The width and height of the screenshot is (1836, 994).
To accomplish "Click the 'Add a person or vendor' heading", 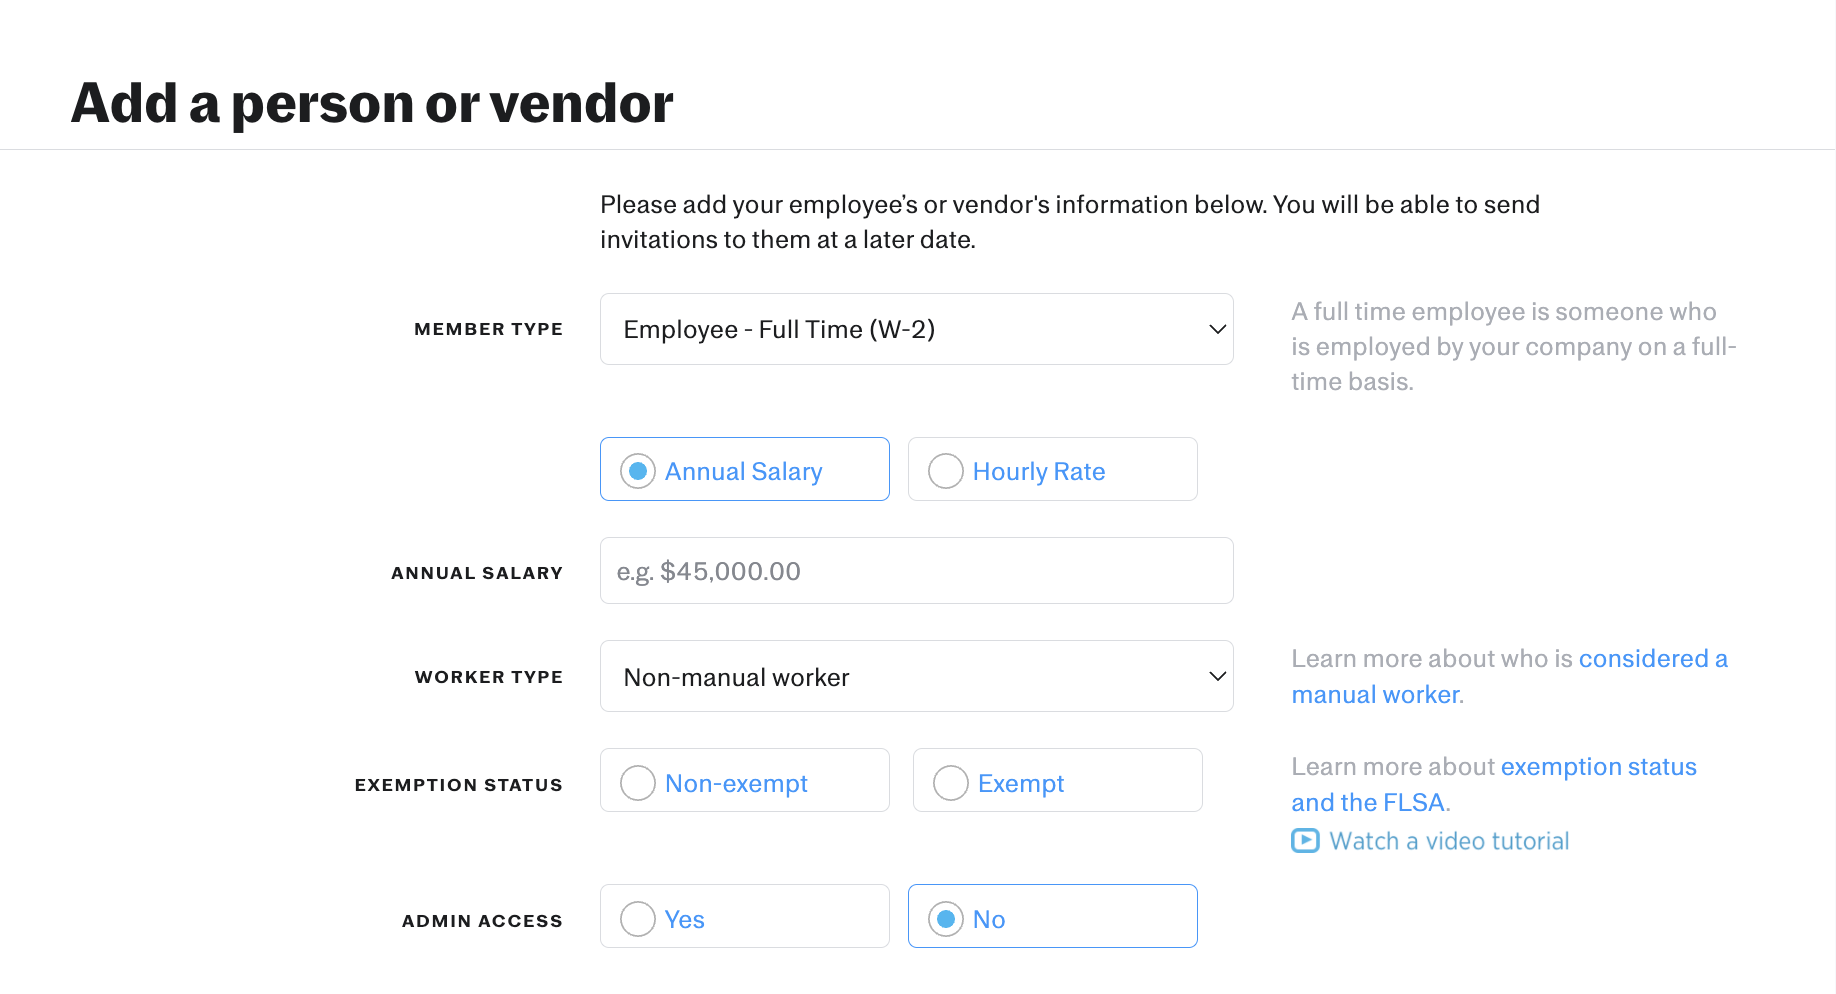I will tap(372, 103).
